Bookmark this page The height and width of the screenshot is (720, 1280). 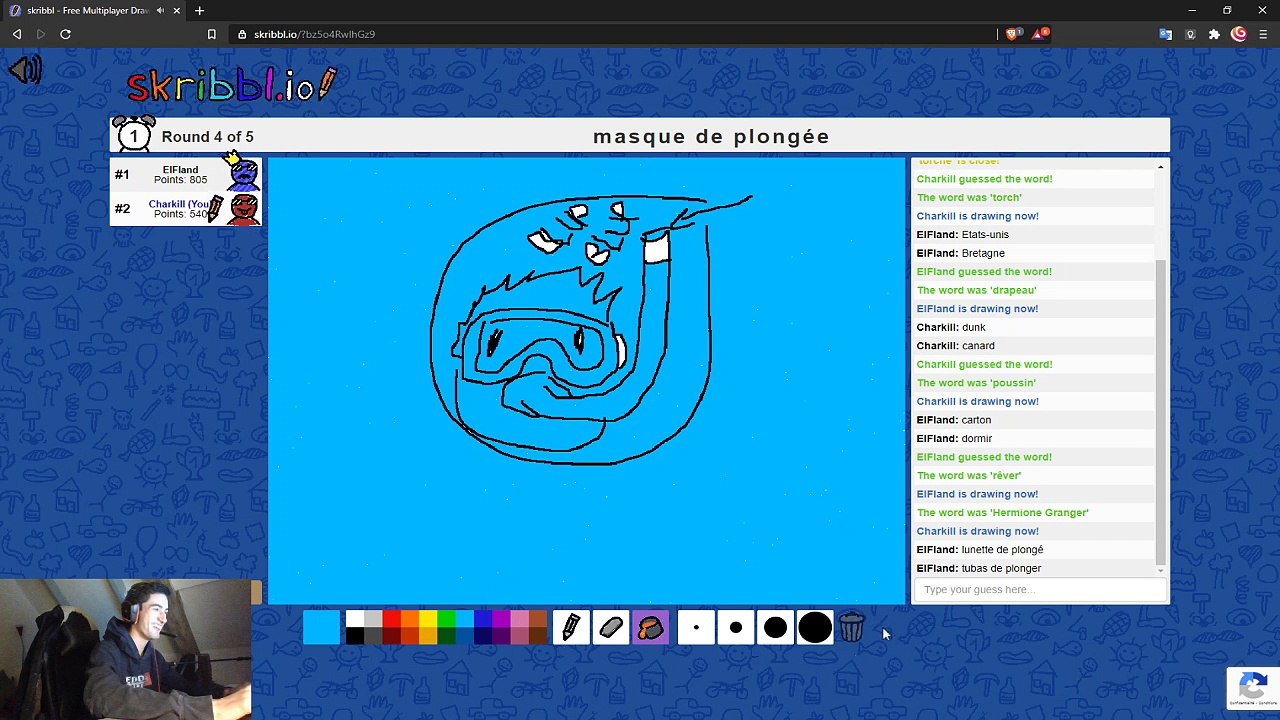pos(211,34)
